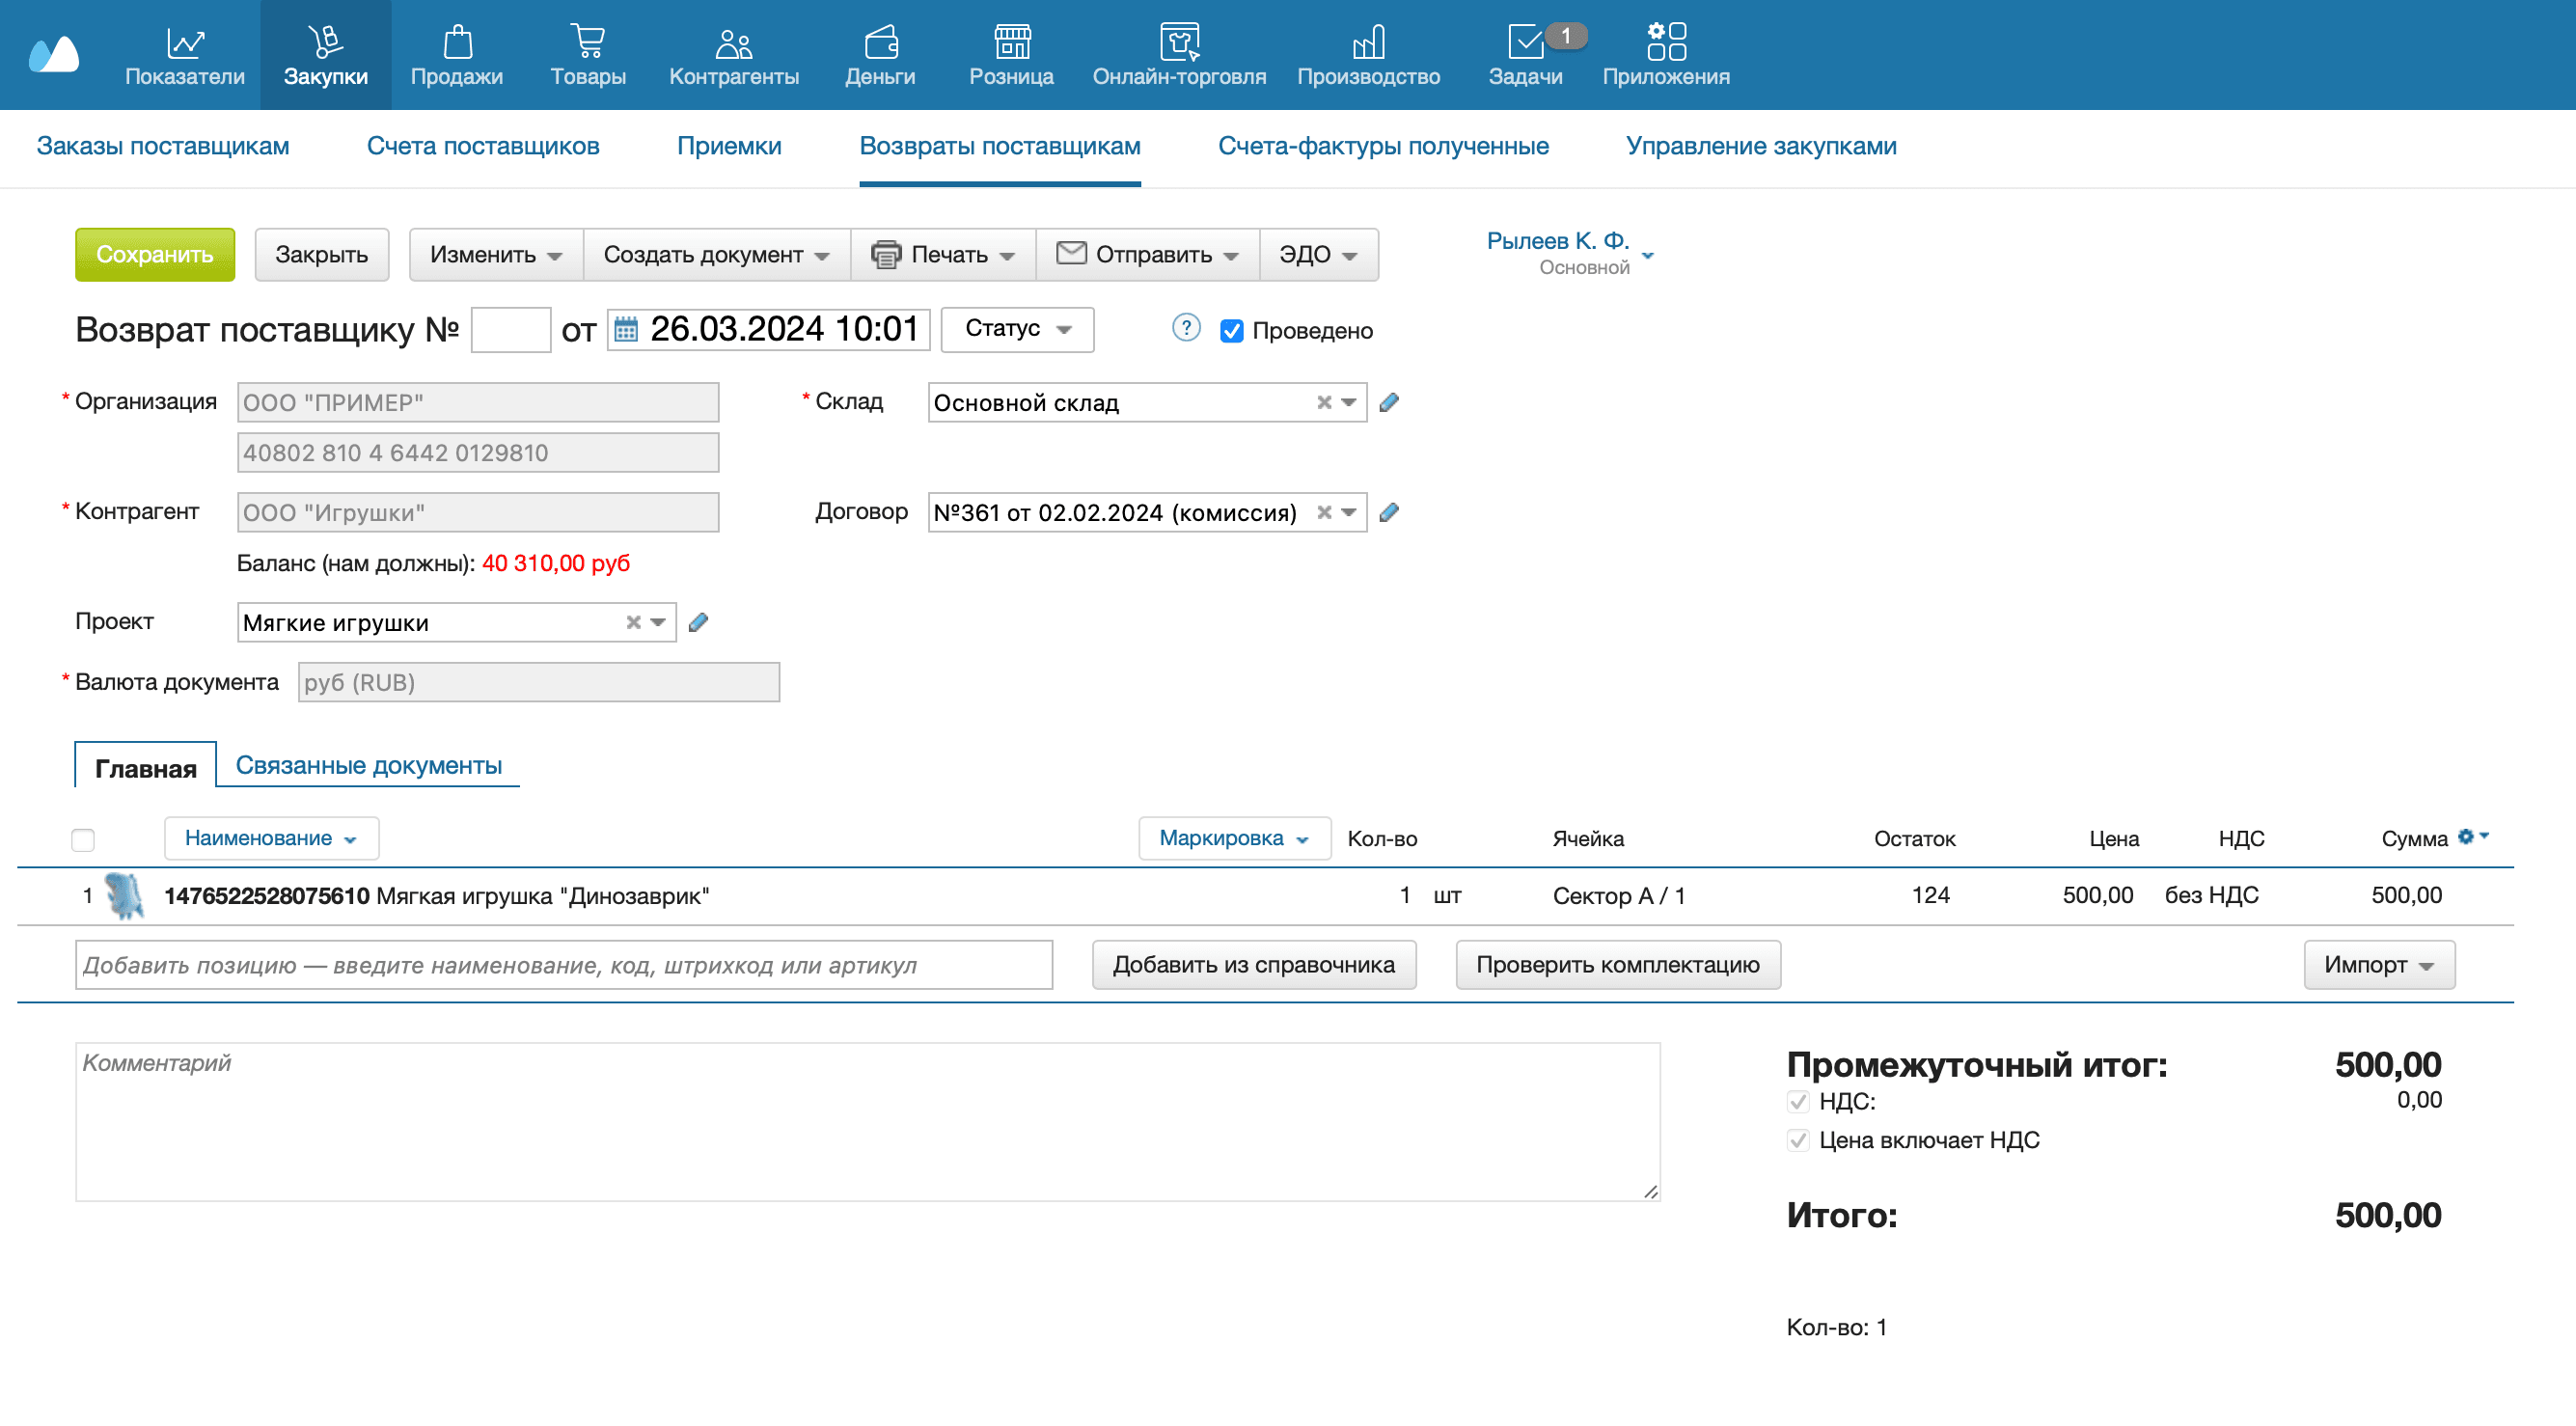Screen dimensions: 2576x1426
Task: Go to Деньги wallet section
Action: click(x=880, y=55)
